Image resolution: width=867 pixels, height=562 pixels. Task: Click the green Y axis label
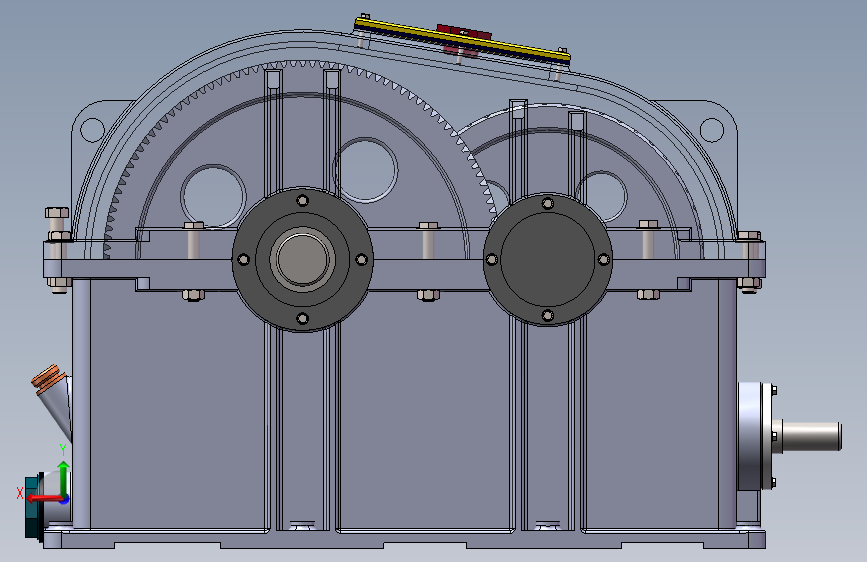(x=63, y=450)
